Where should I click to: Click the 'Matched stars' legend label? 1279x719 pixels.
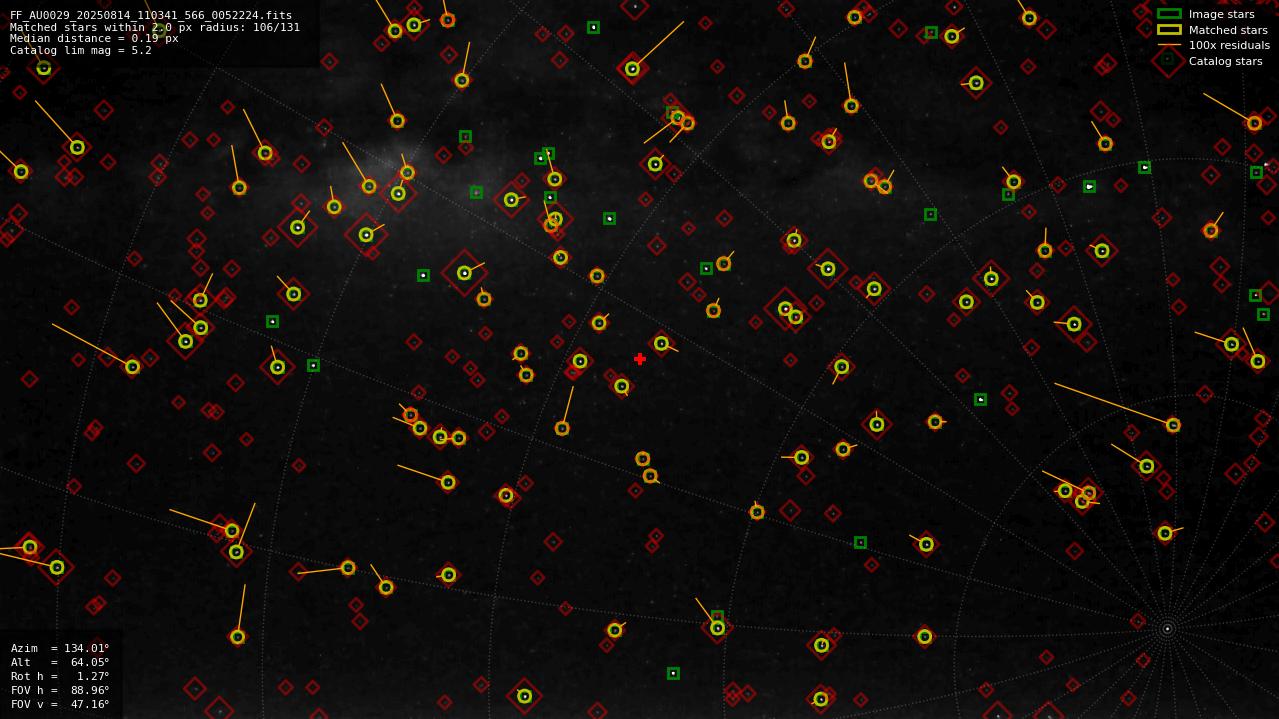1228,30
